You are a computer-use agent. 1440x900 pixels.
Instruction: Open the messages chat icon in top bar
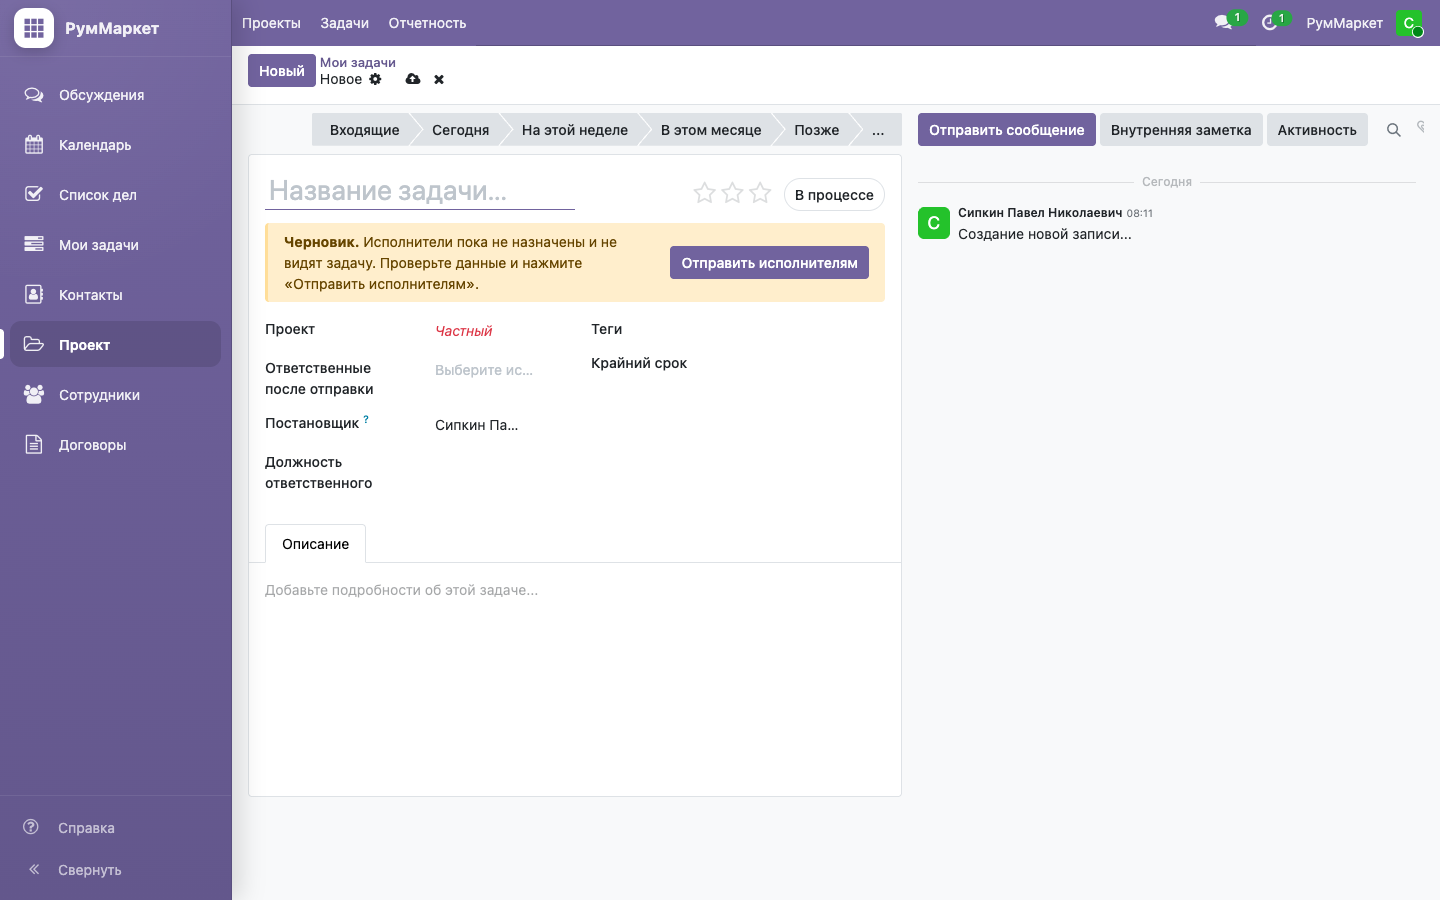tap(1223, 22)
